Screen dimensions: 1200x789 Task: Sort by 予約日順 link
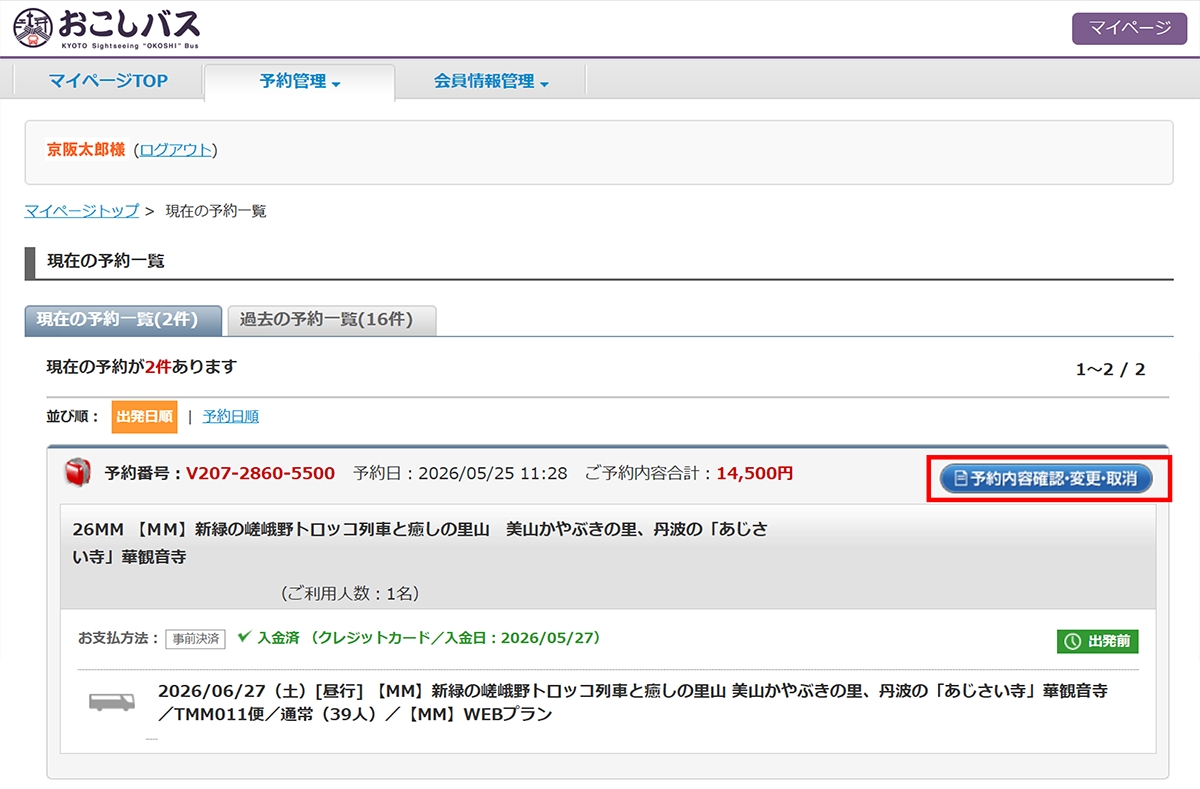pyautogui.click(x=231, y=416)
